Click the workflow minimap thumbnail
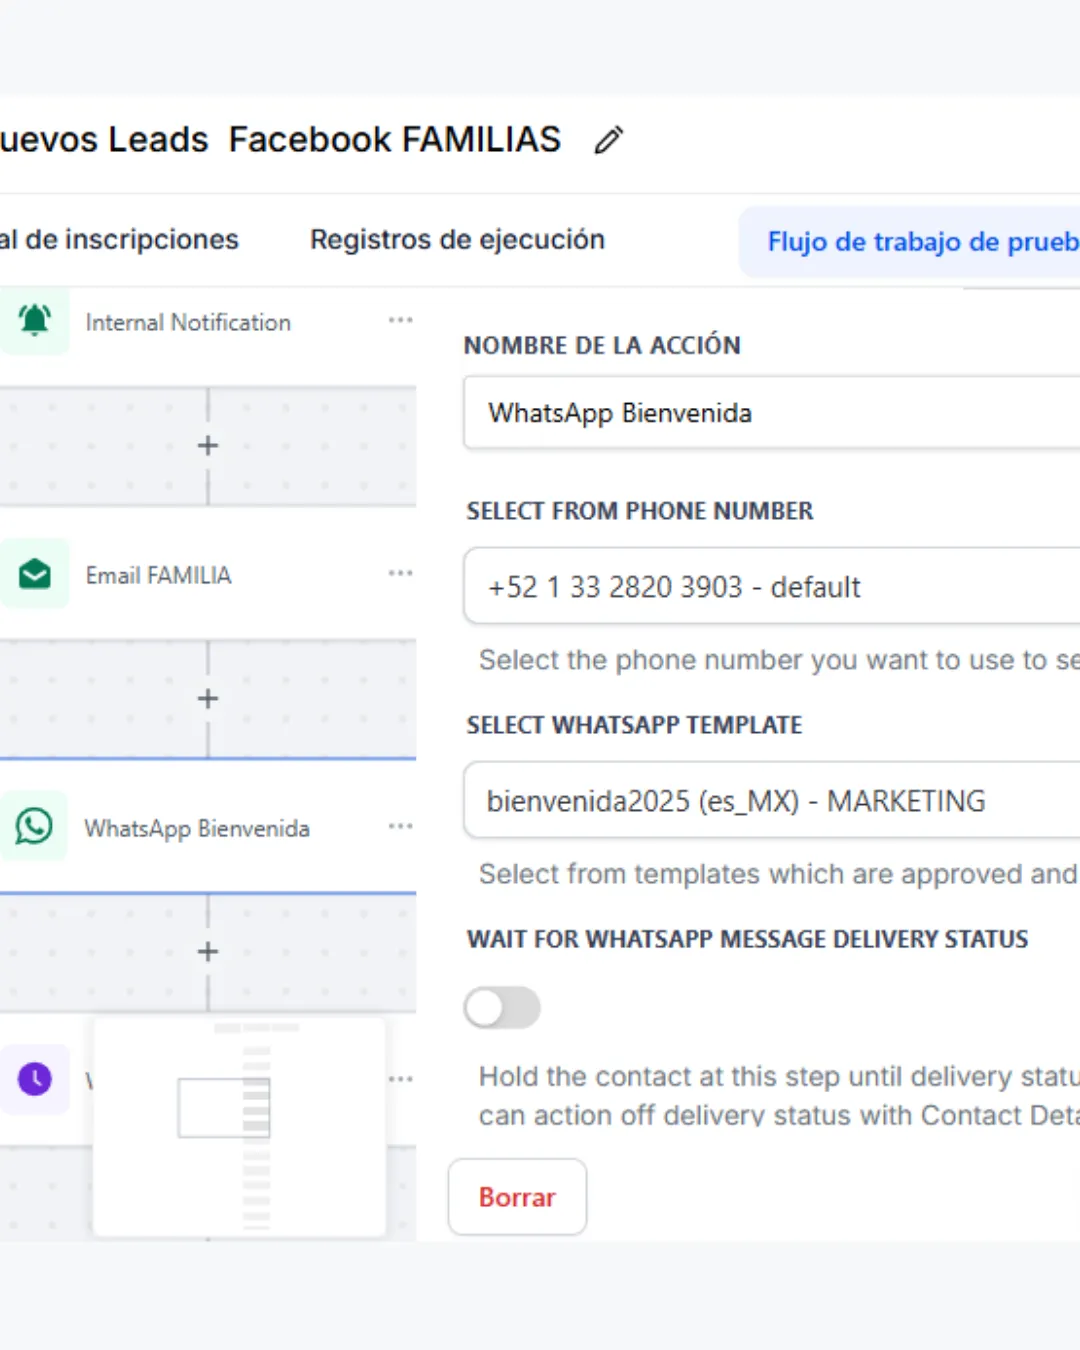Image resolution: width=1080 pixels, height=1350 pixels. [239, 1127]
